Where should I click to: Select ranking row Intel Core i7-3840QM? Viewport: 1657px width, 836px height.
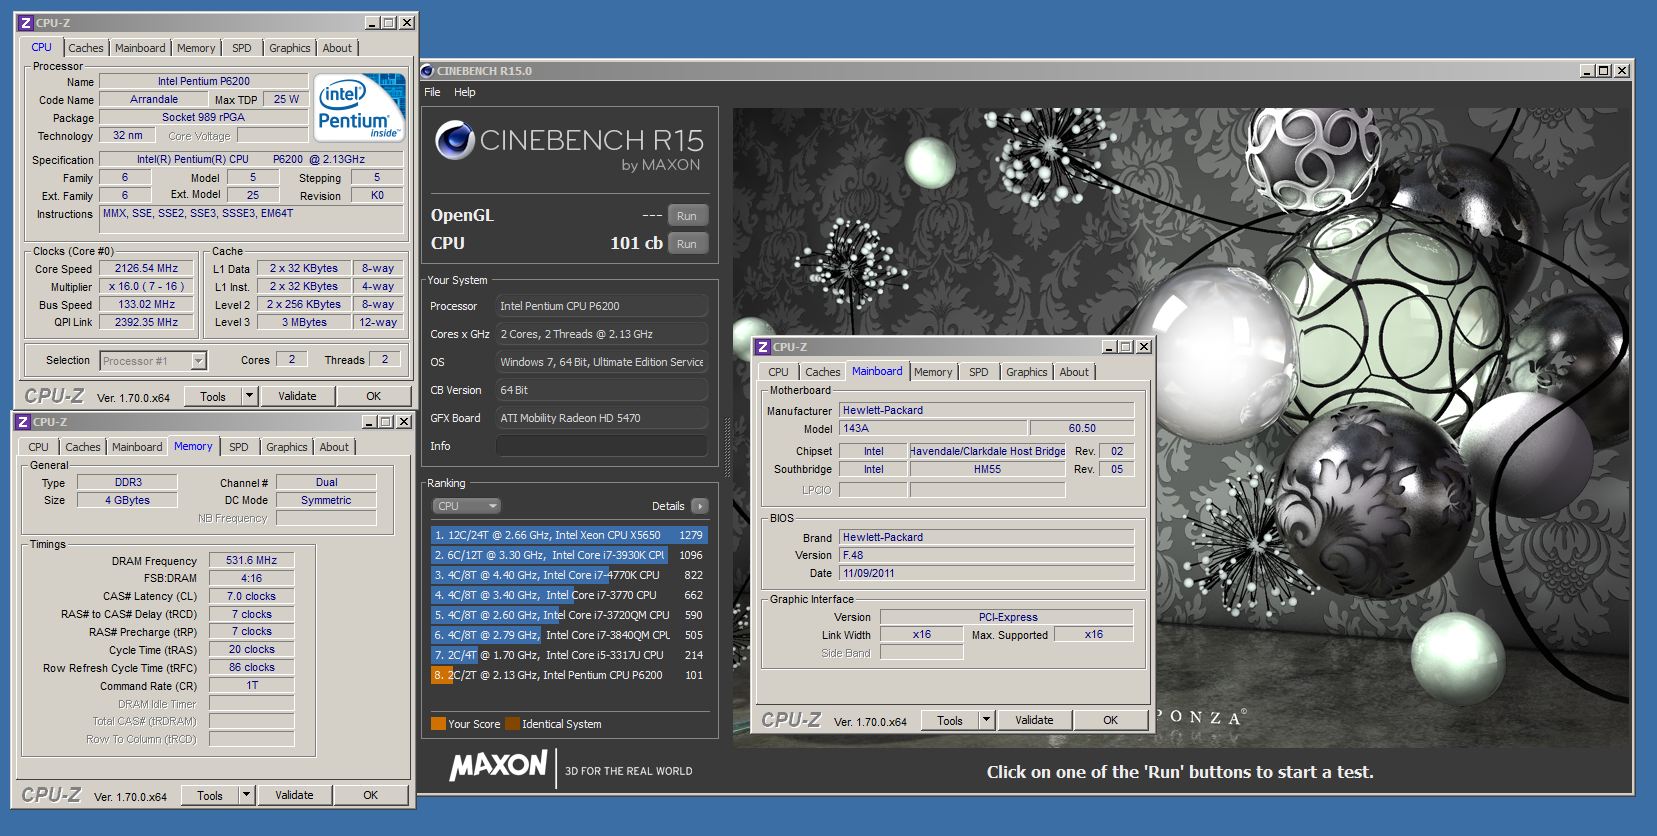[x=568, y=635]
